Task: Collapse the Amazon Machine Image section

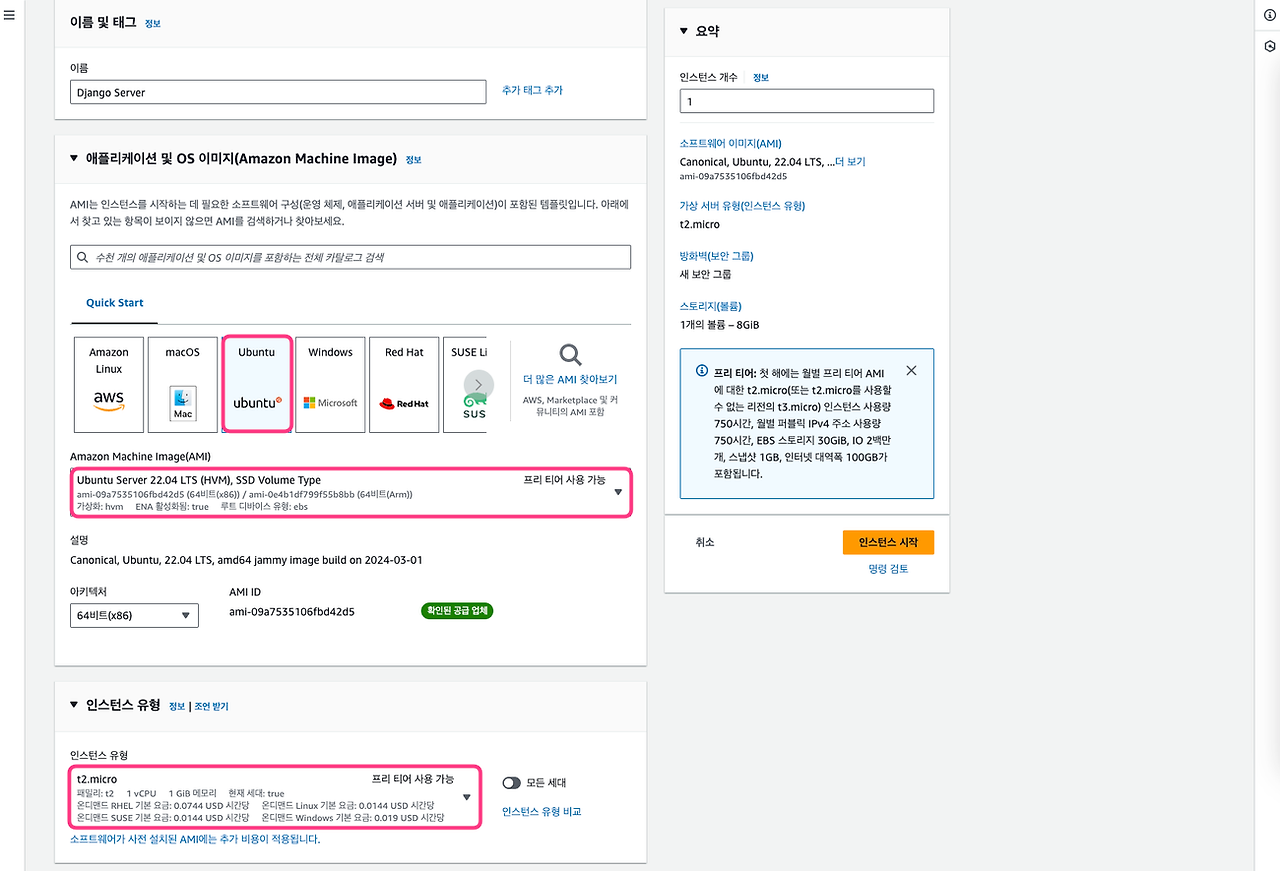Action: pyautogui.click(x=74, y=158)
